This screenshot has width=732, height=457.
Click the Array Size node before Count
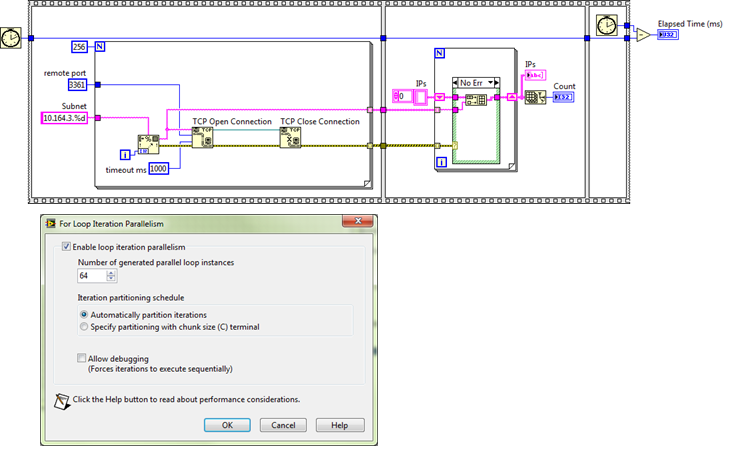point(535,97)
